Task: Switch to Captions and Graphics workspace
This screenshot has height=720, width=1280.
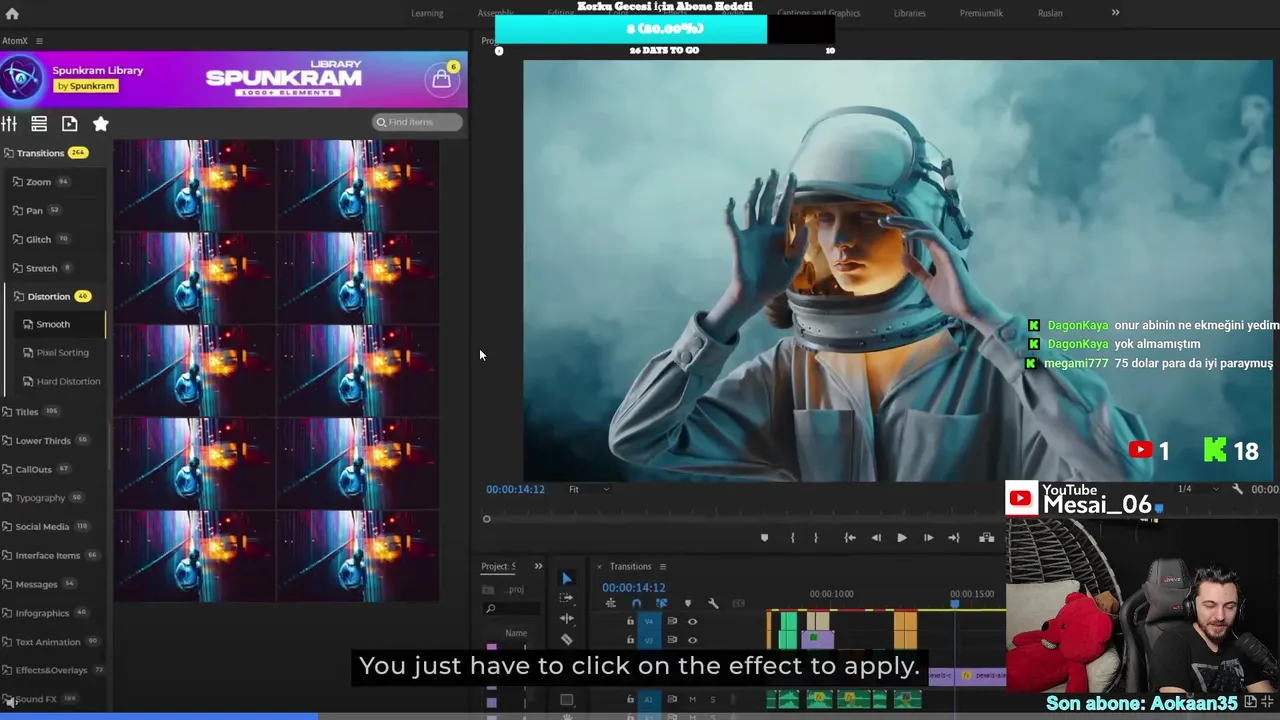Action: (819, 13)
